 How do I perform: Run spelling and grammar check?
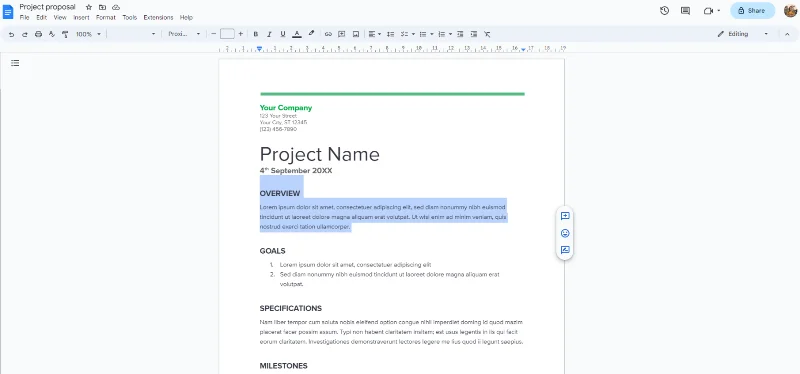[x=52, y=34]
